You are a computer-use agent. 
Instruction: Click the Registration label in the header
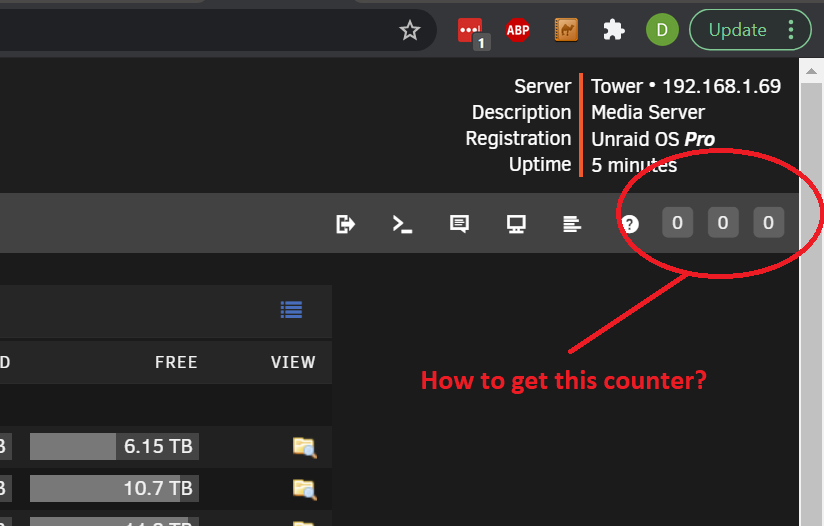click(518, 139)
